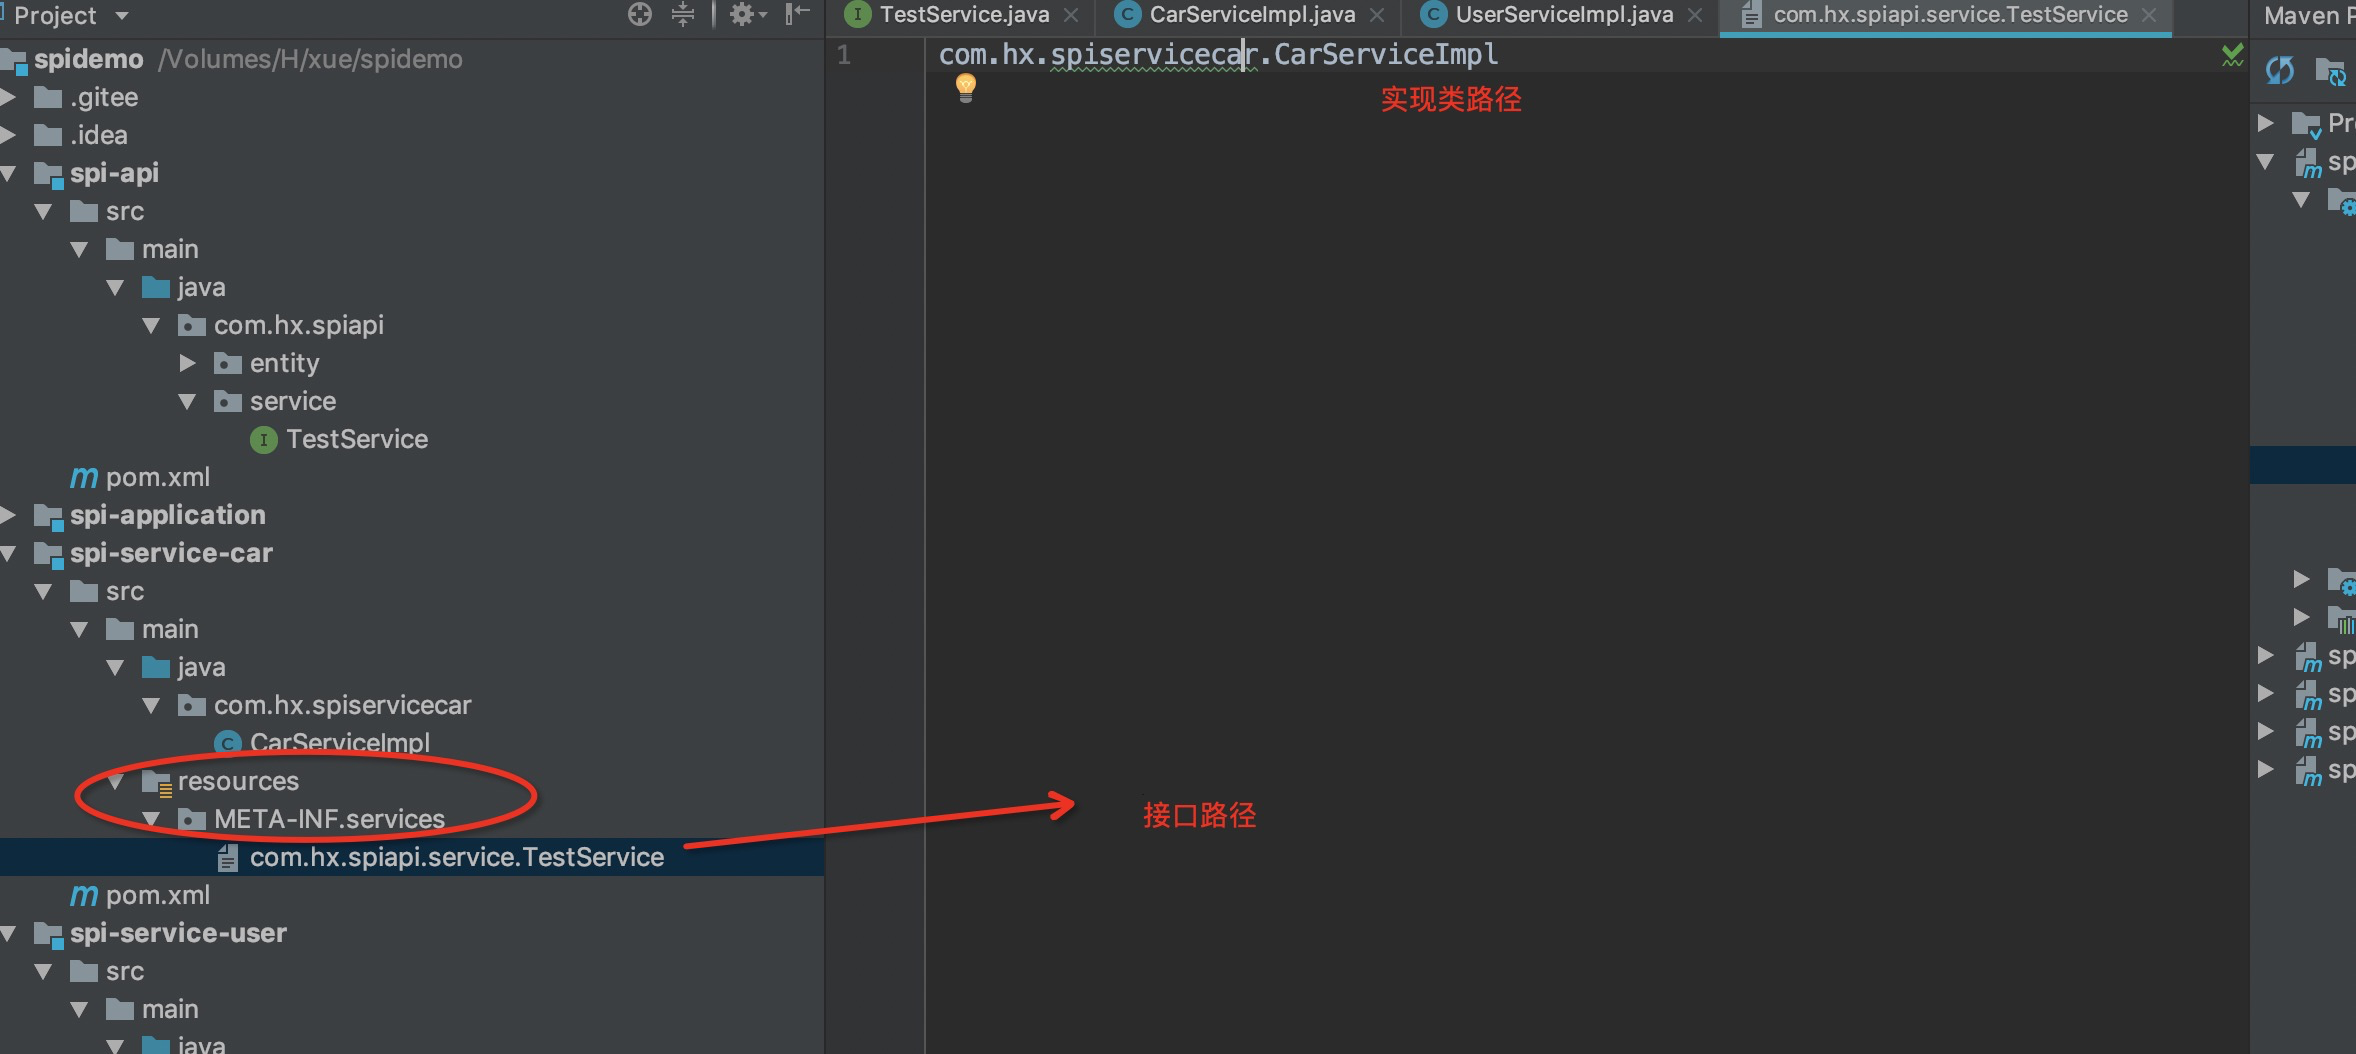Click the Maven panel title

pyautogui.click(x=2309, y=15)
